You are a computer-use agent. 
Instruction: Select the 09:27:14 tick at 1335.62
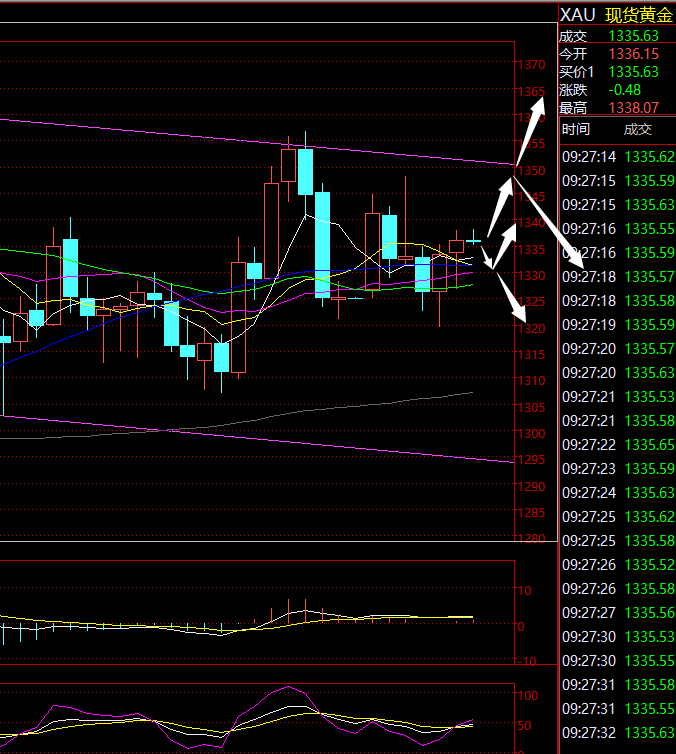[617, 157]
